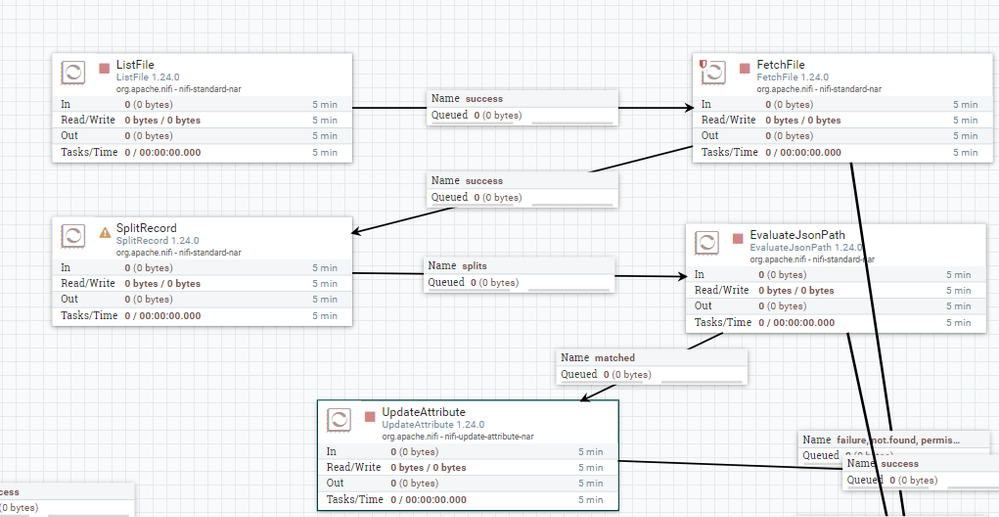Click 'SplitRecord 1.24.0' version text
This screenshot has width=999, height=517.
coord(157,240)
